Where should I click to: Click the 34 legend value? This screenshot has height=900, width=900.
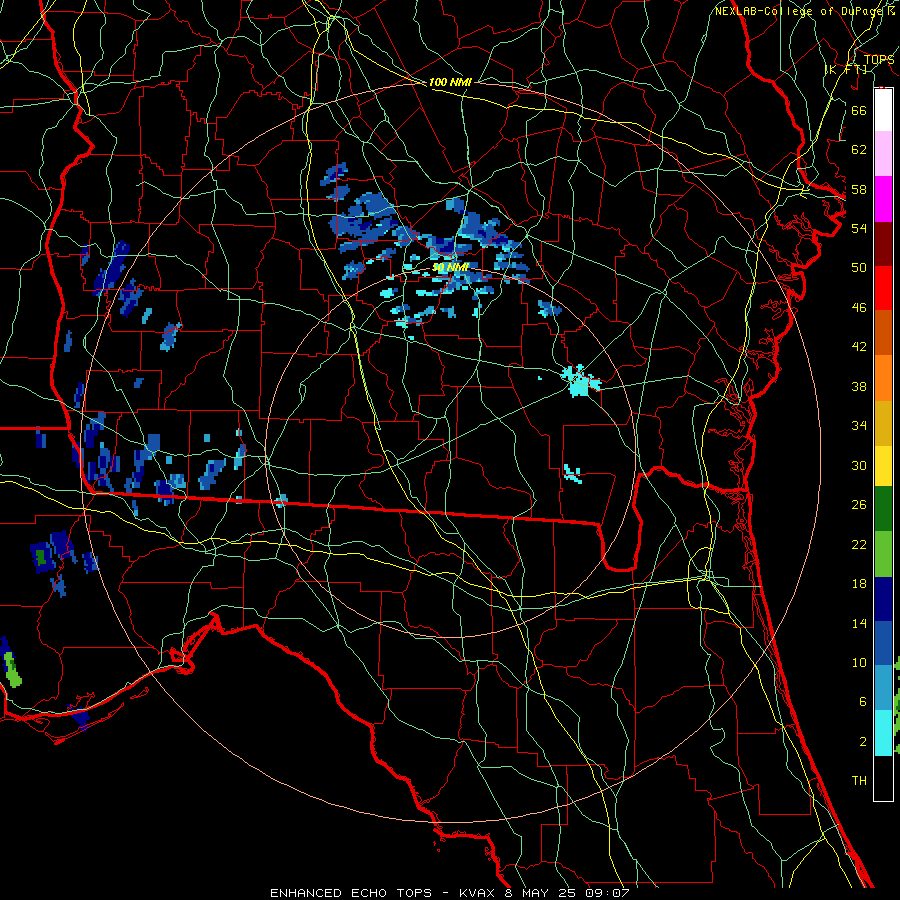click(859, 426)
